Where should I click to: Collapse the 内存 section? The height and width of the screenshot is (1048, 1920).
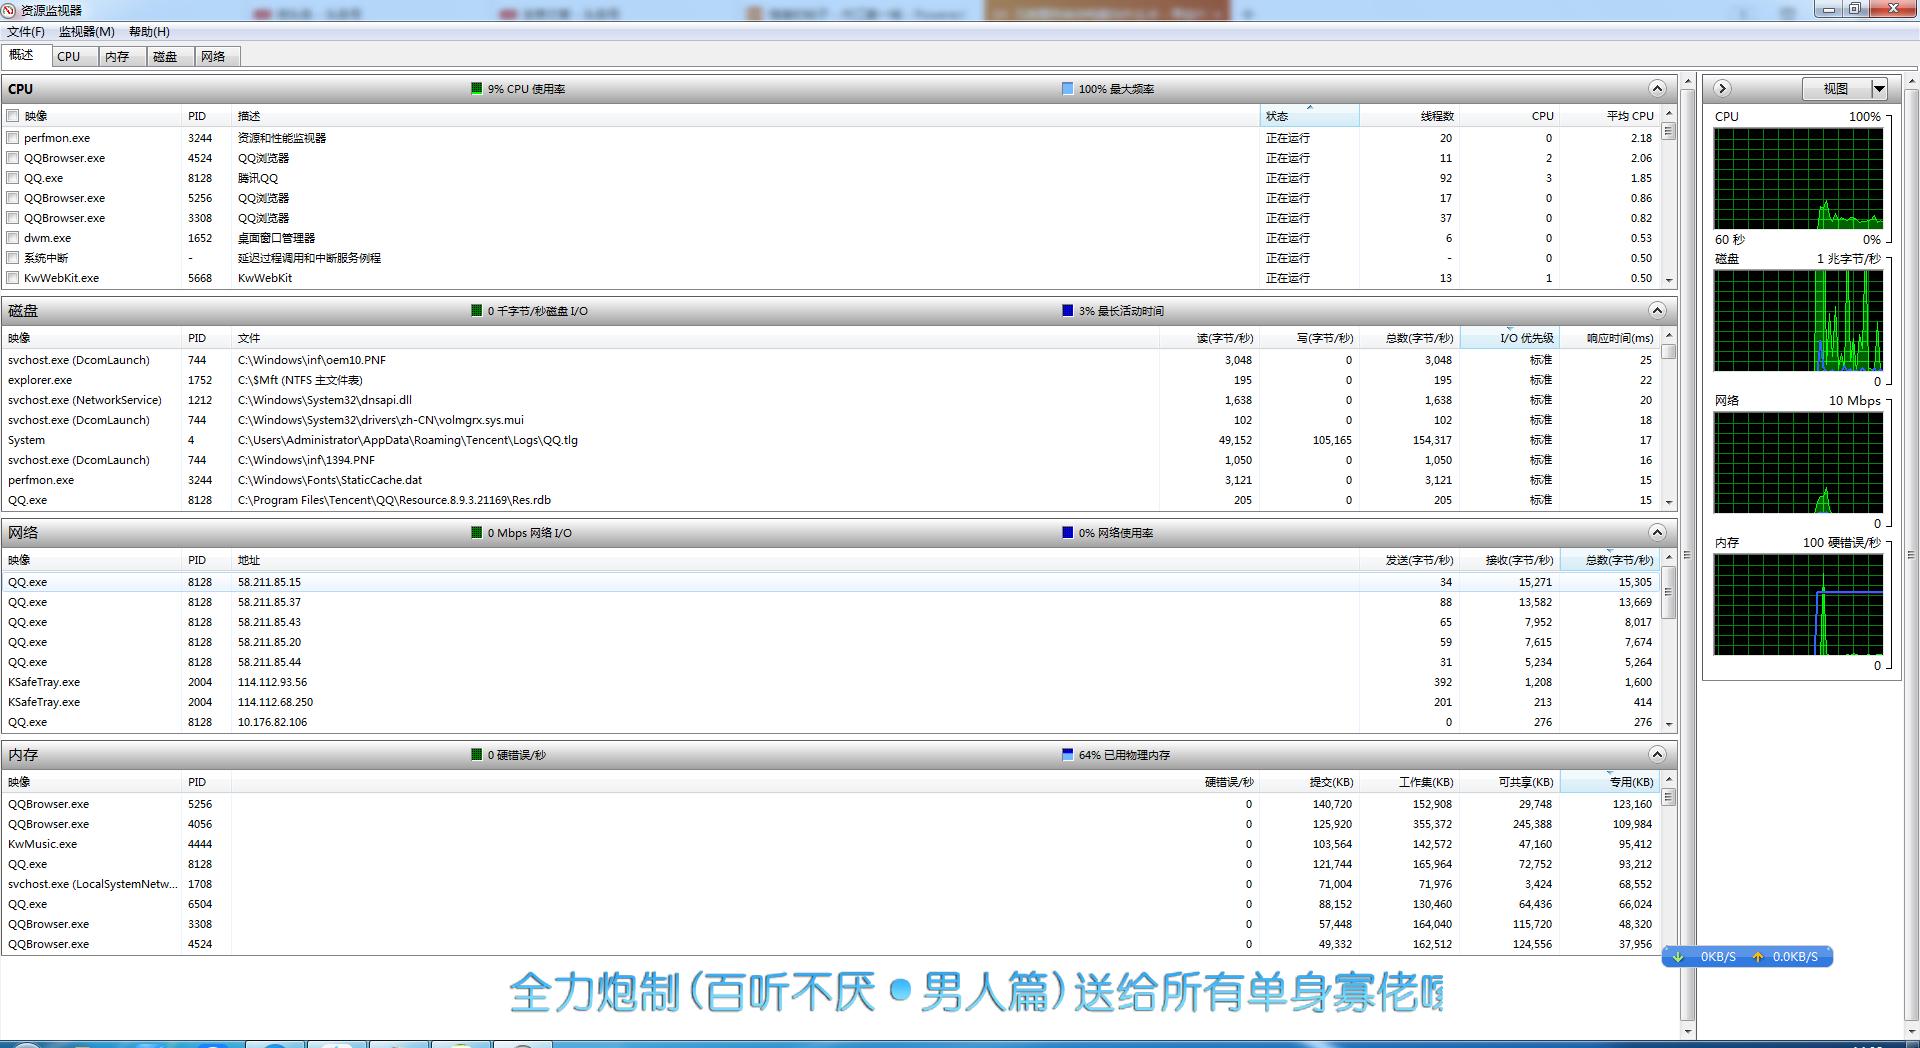[x=1657, y=754]
